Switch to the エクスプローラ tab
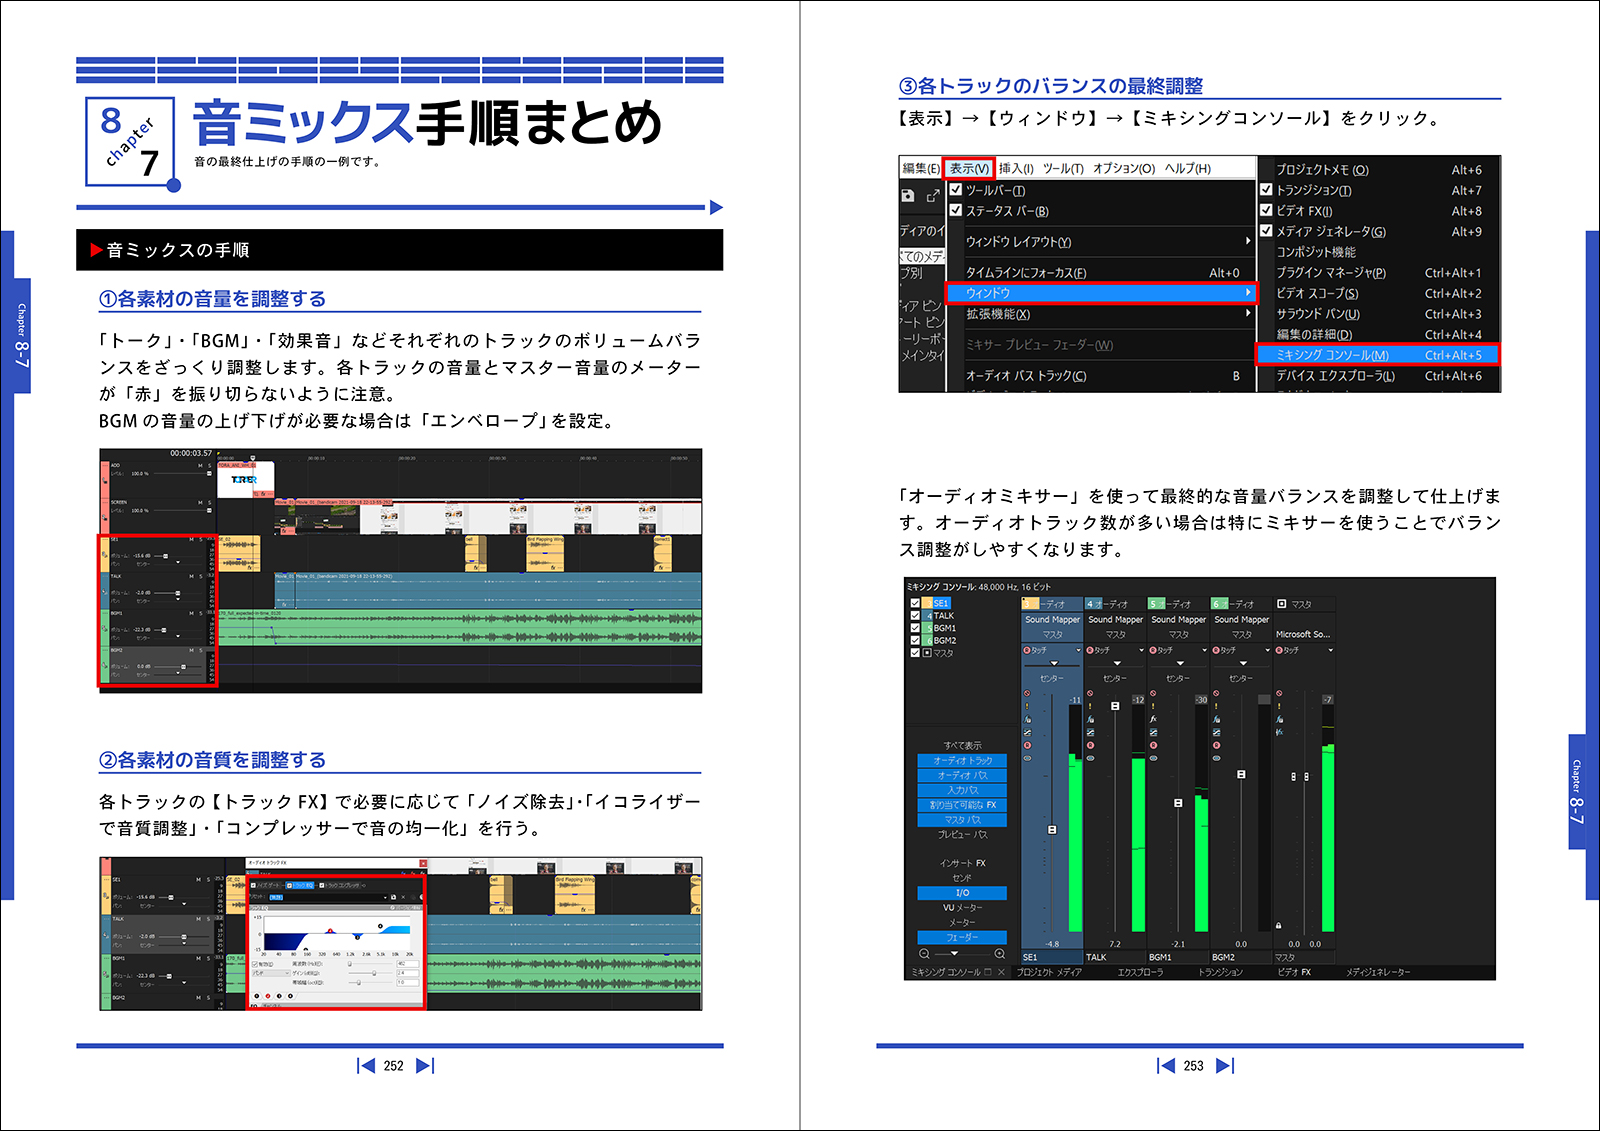This screenshot has width=1600, height=1131. (1140, 973)
